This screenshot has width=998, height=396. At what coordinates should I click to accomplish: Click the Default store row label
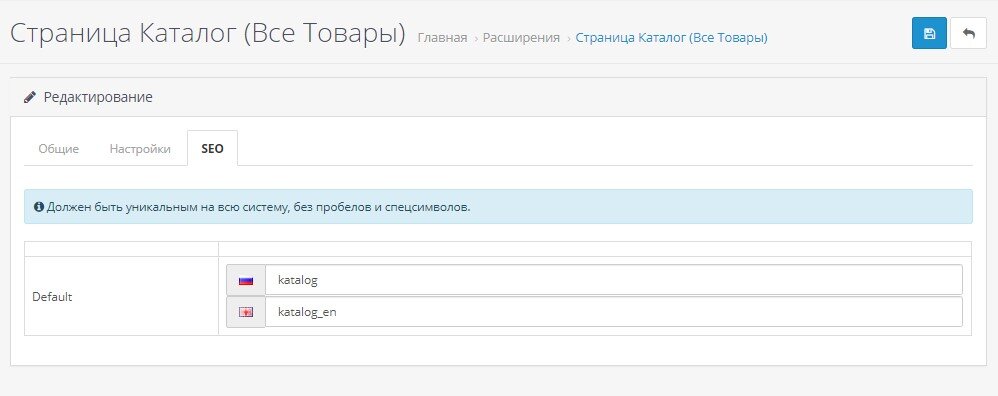(52, 297)
